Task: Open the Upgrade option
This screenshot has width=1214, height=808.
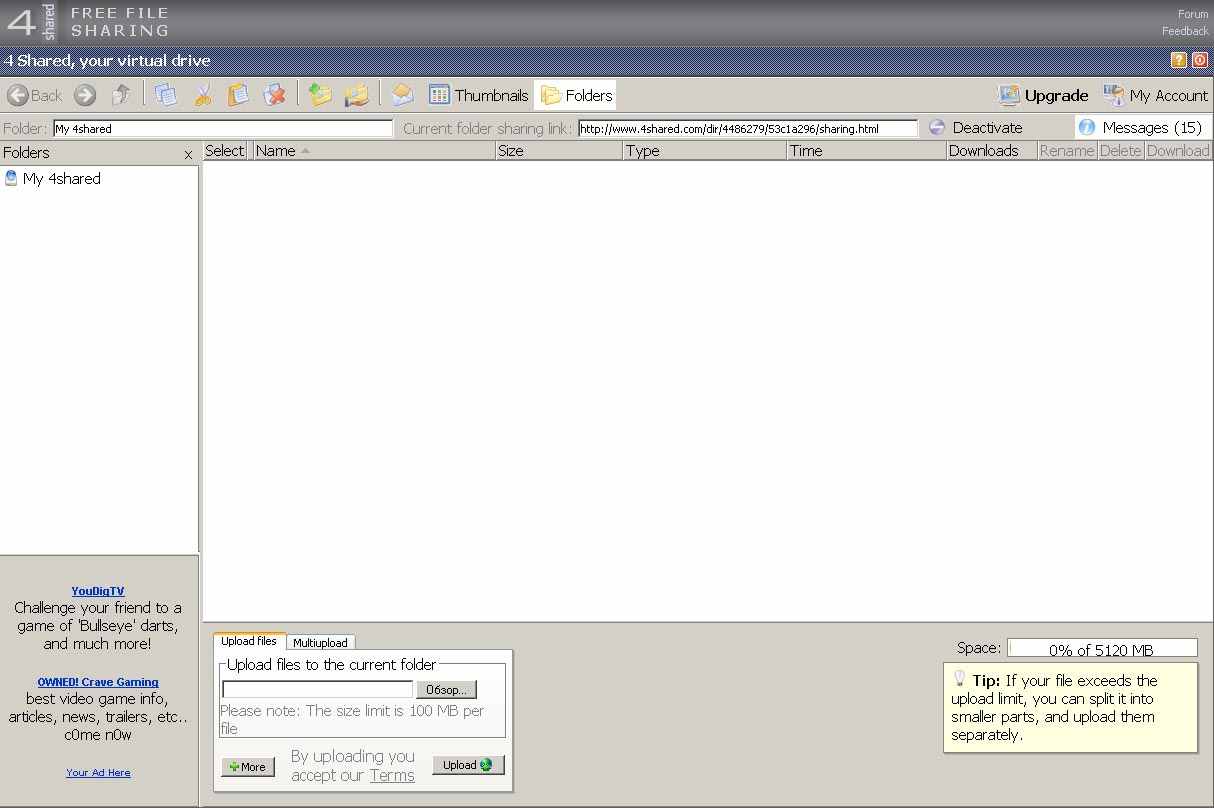Action: [x=1043, y=95]
